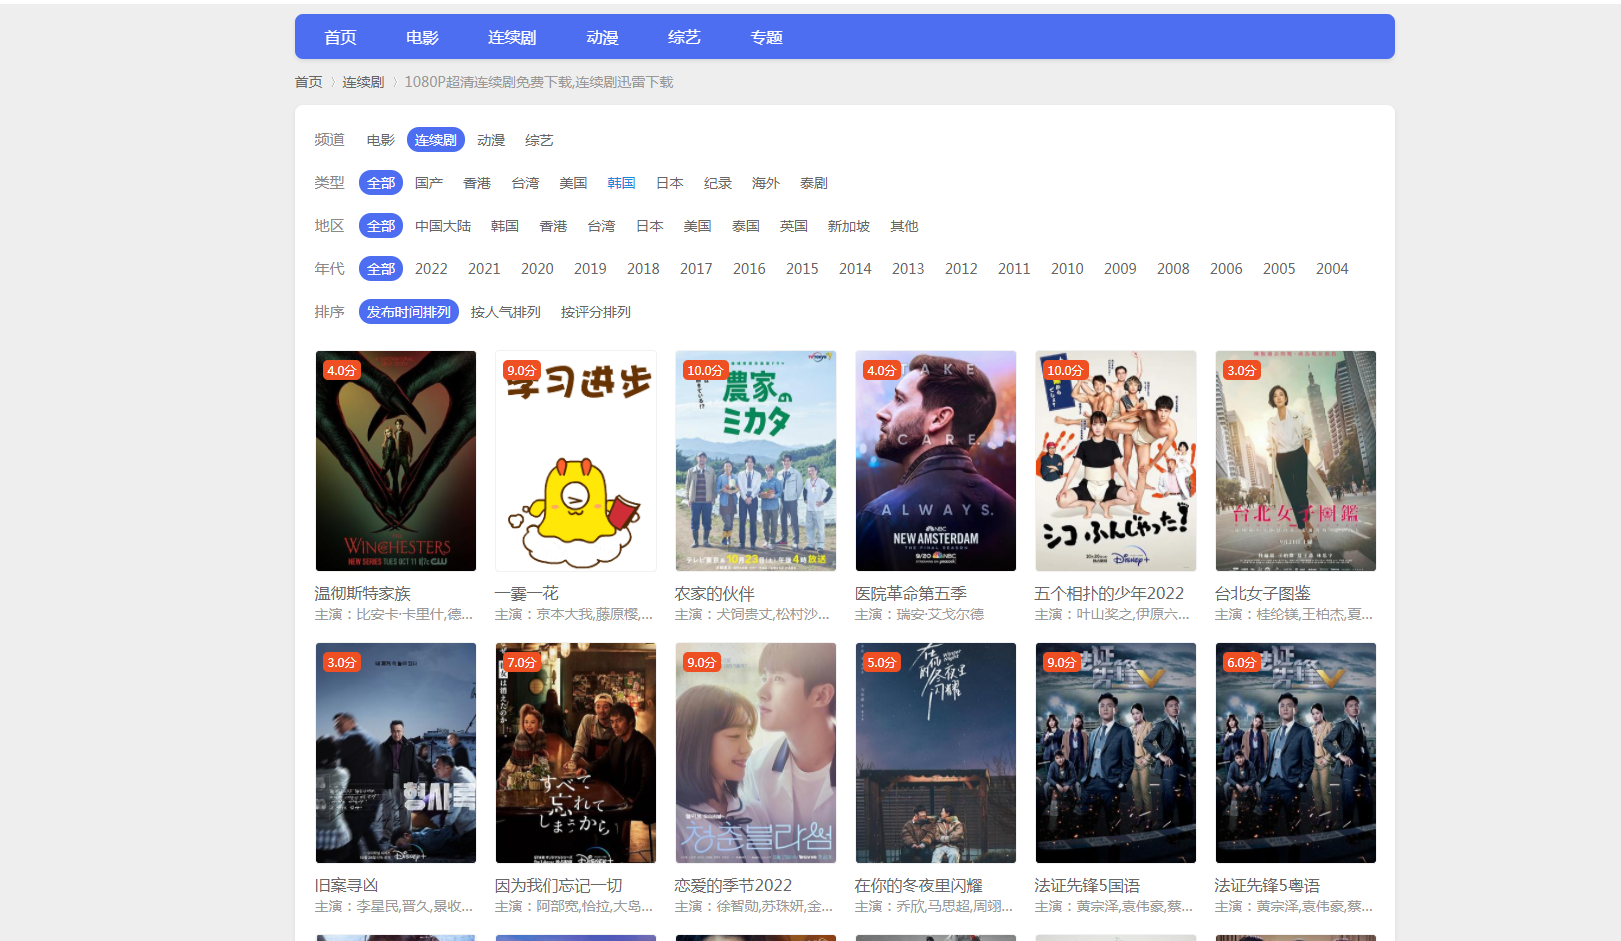Filter region by 其他

[904, 226]
